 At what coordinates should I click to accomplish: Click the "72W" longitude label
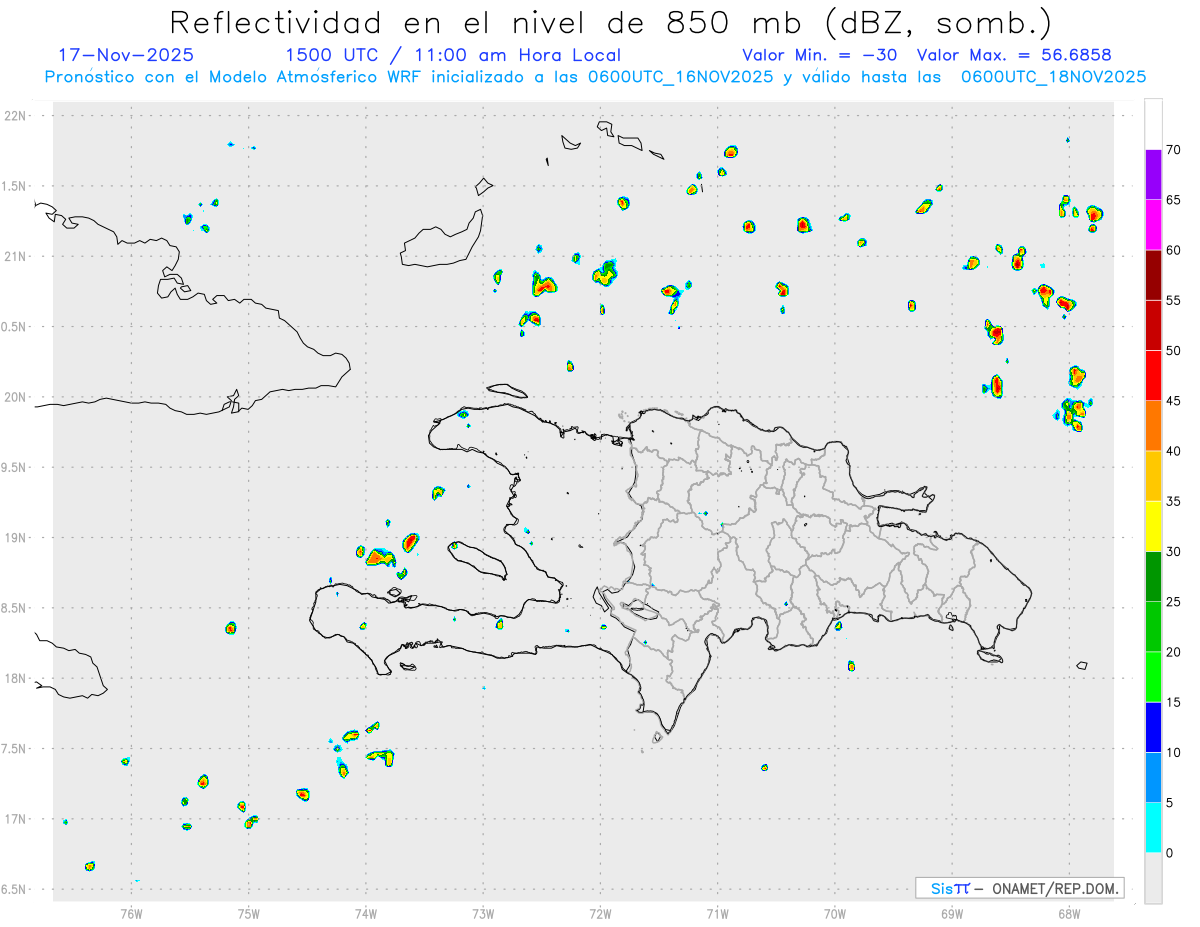600,913
